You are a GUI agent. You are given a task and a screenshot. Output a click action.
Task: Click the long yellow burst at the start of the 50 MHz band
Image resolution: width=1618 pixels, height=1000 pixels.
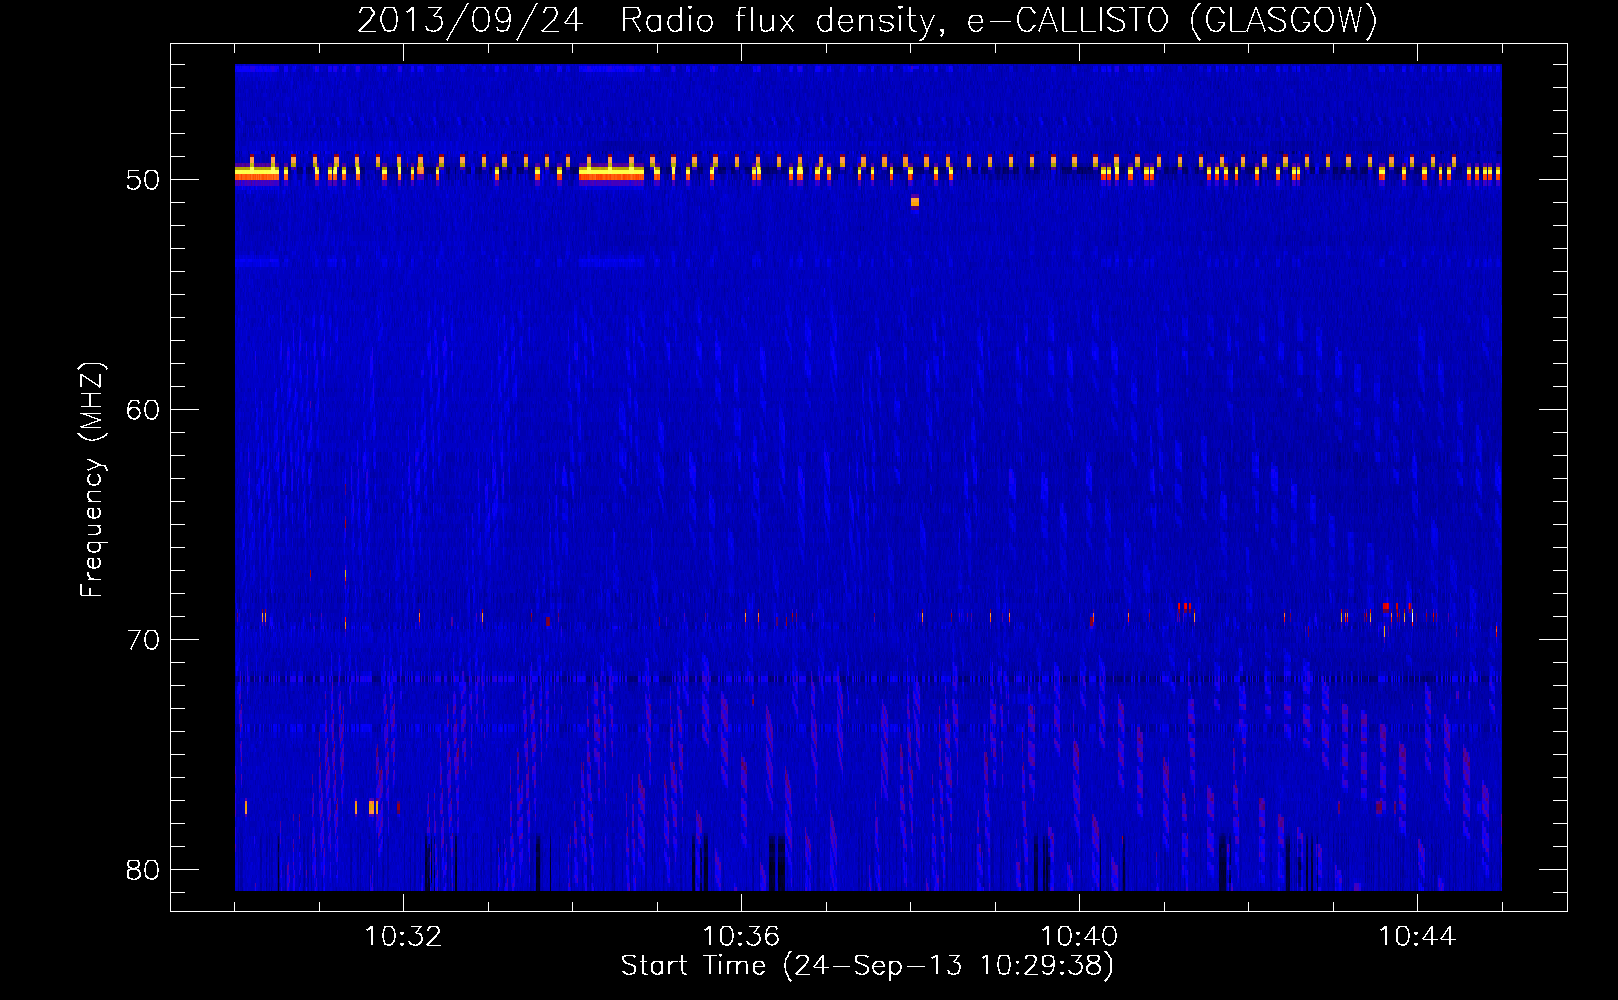257,173
